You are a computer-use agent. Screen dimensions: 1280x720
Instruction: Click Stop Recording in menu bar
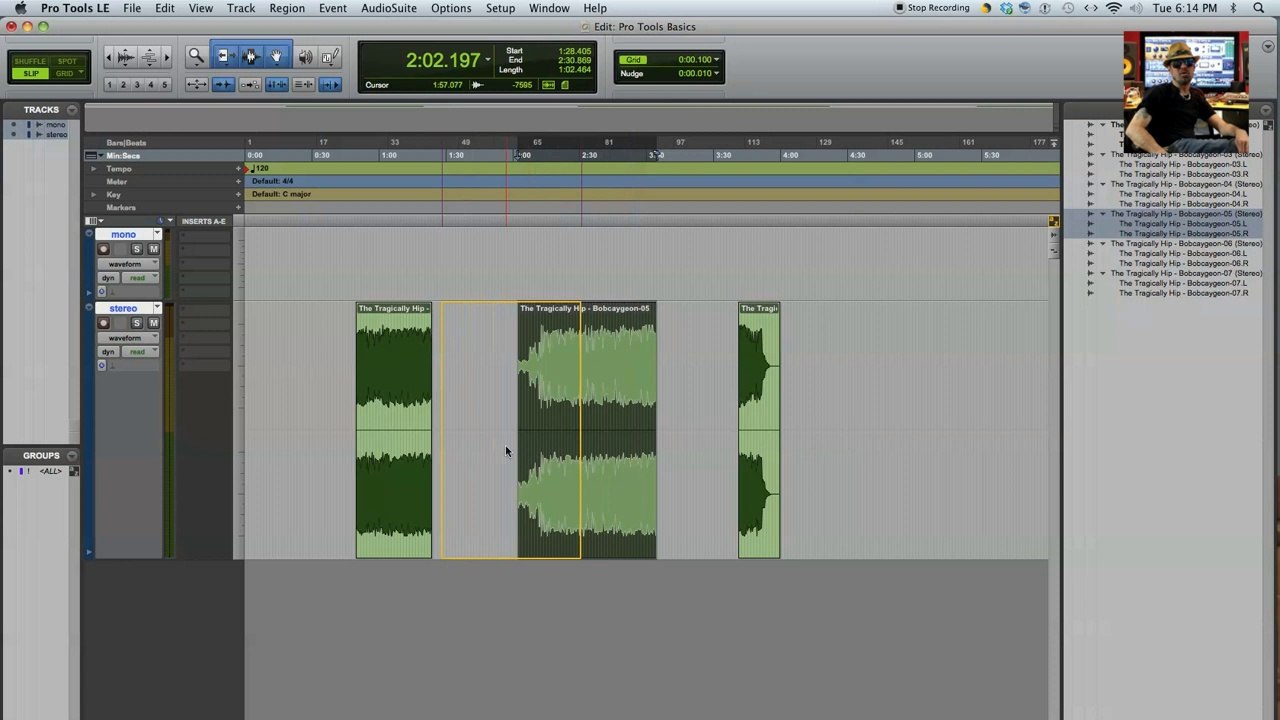(x=932, y=8)
